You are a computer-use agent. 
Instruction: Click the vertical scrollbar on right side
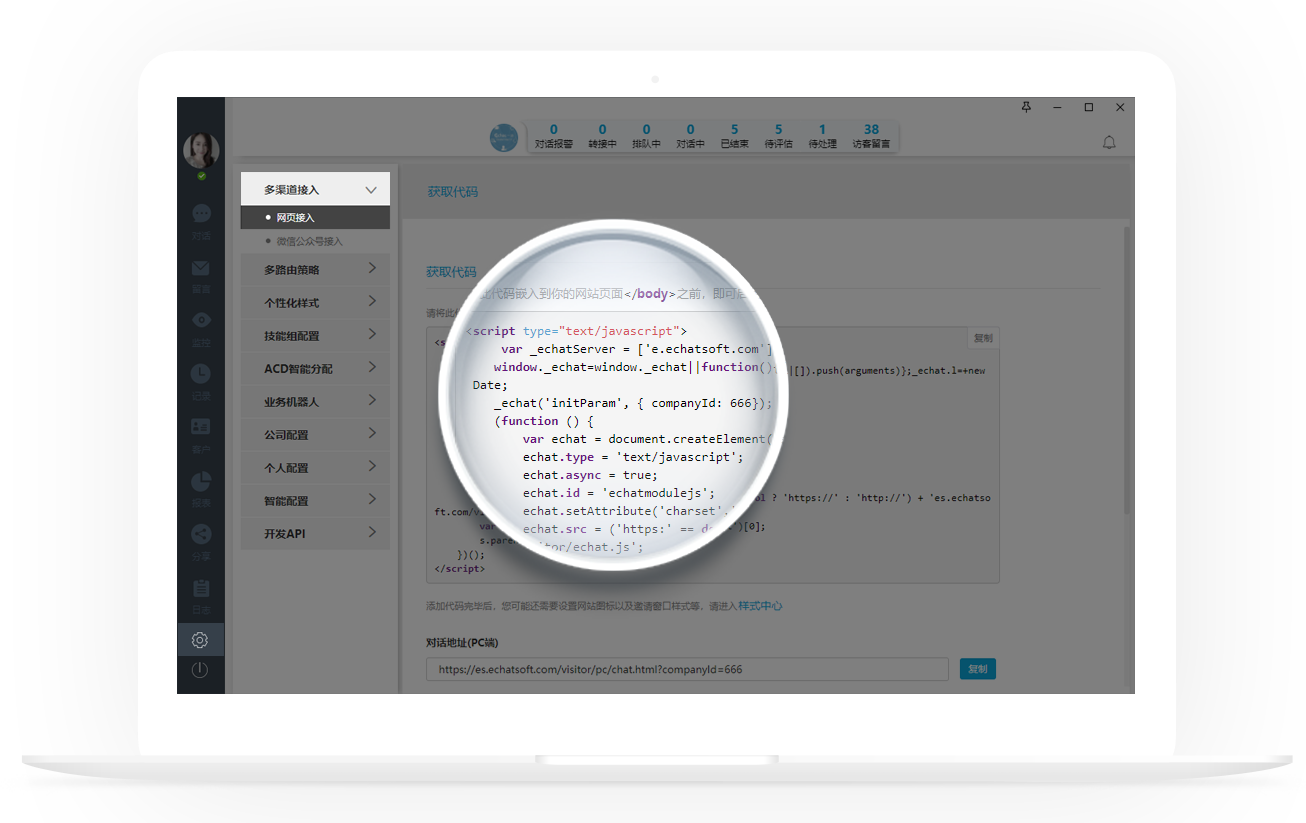1127,370
